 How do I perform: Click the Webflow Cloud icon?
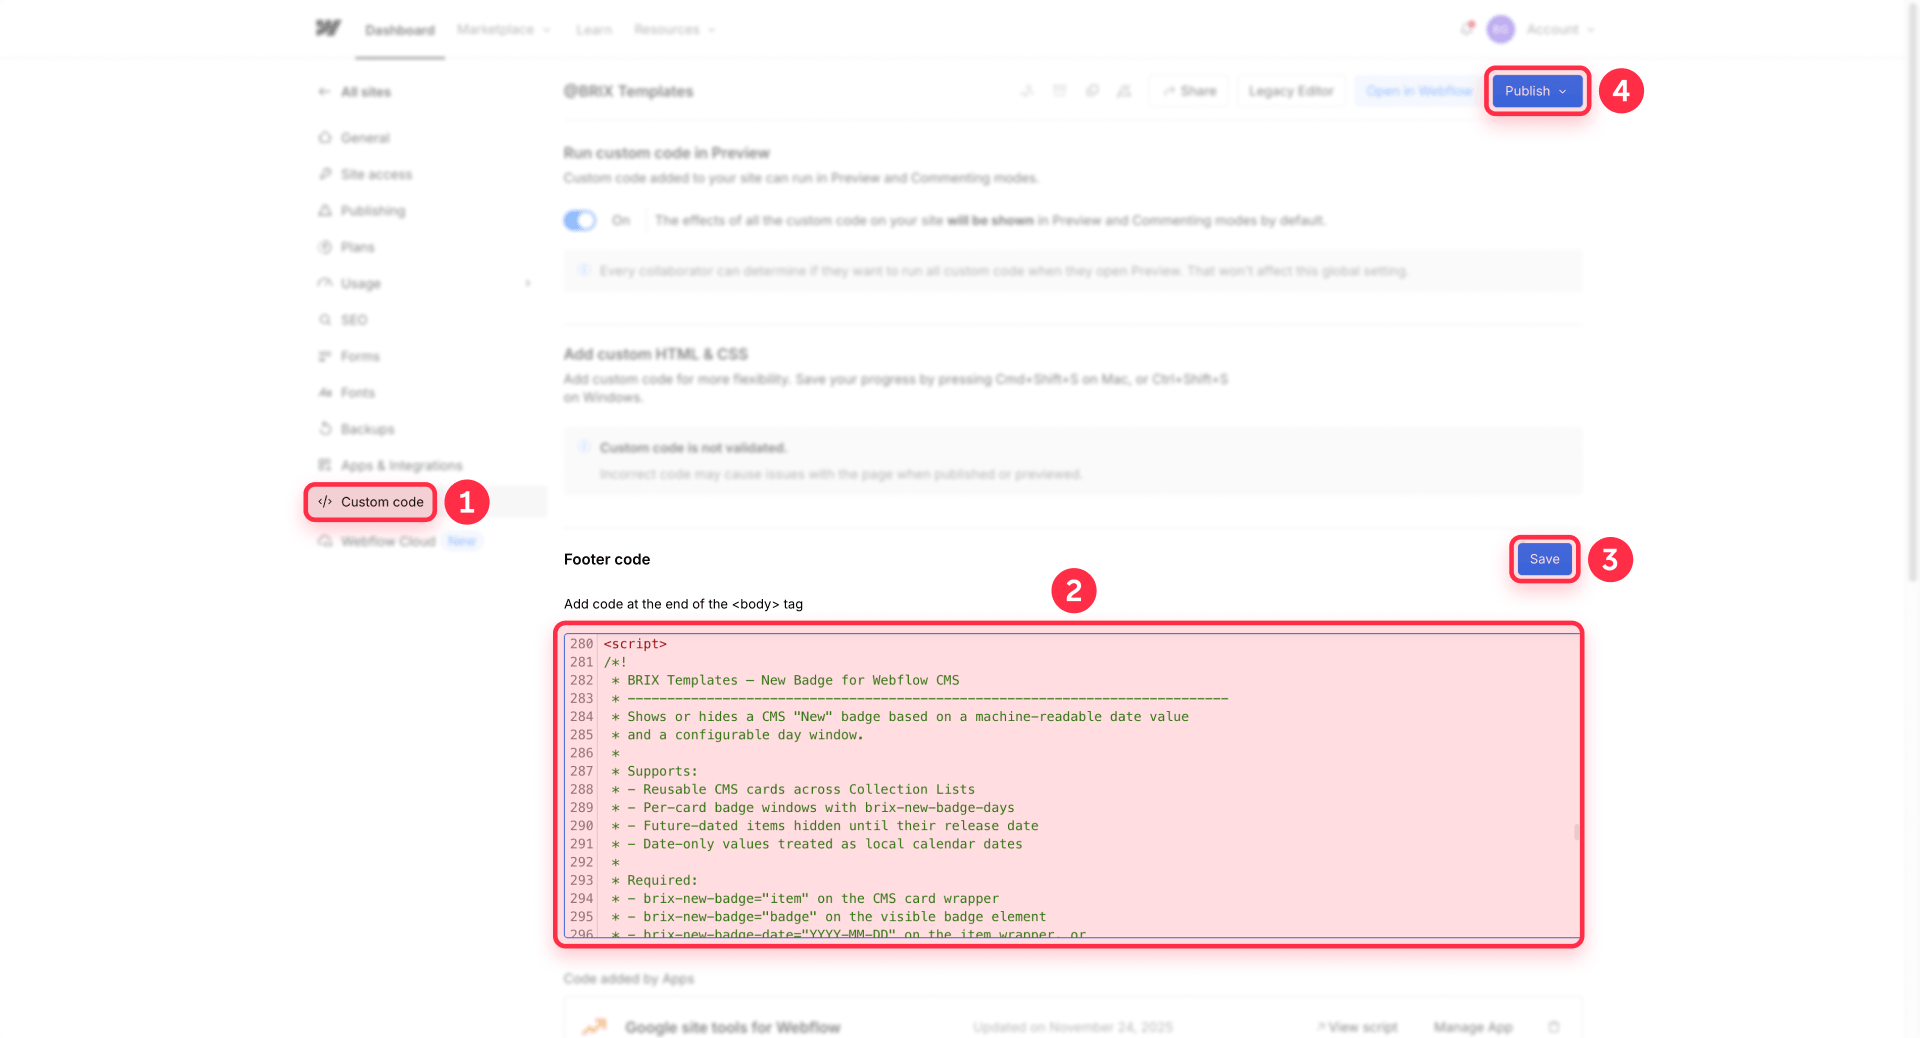tap(325, 541)
